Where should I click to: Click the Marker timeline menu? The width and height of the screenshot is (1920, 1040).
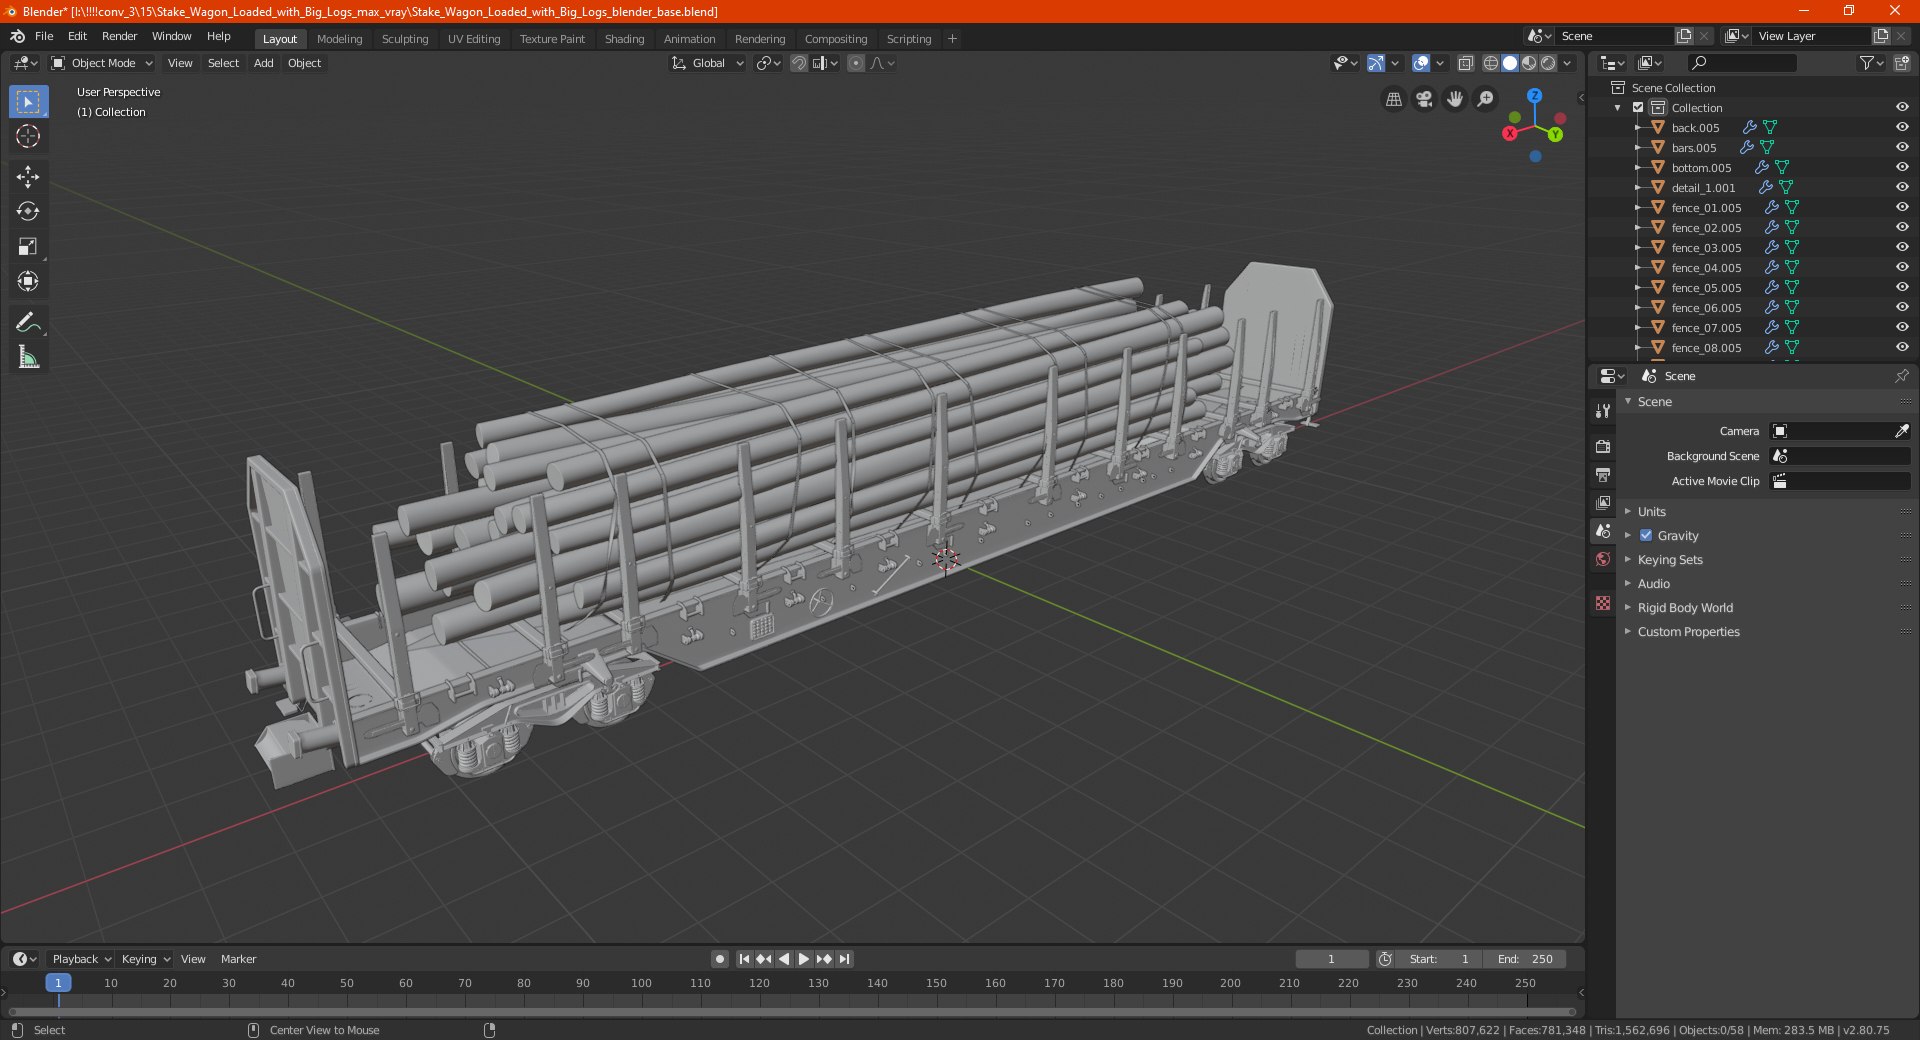(238, 959)
